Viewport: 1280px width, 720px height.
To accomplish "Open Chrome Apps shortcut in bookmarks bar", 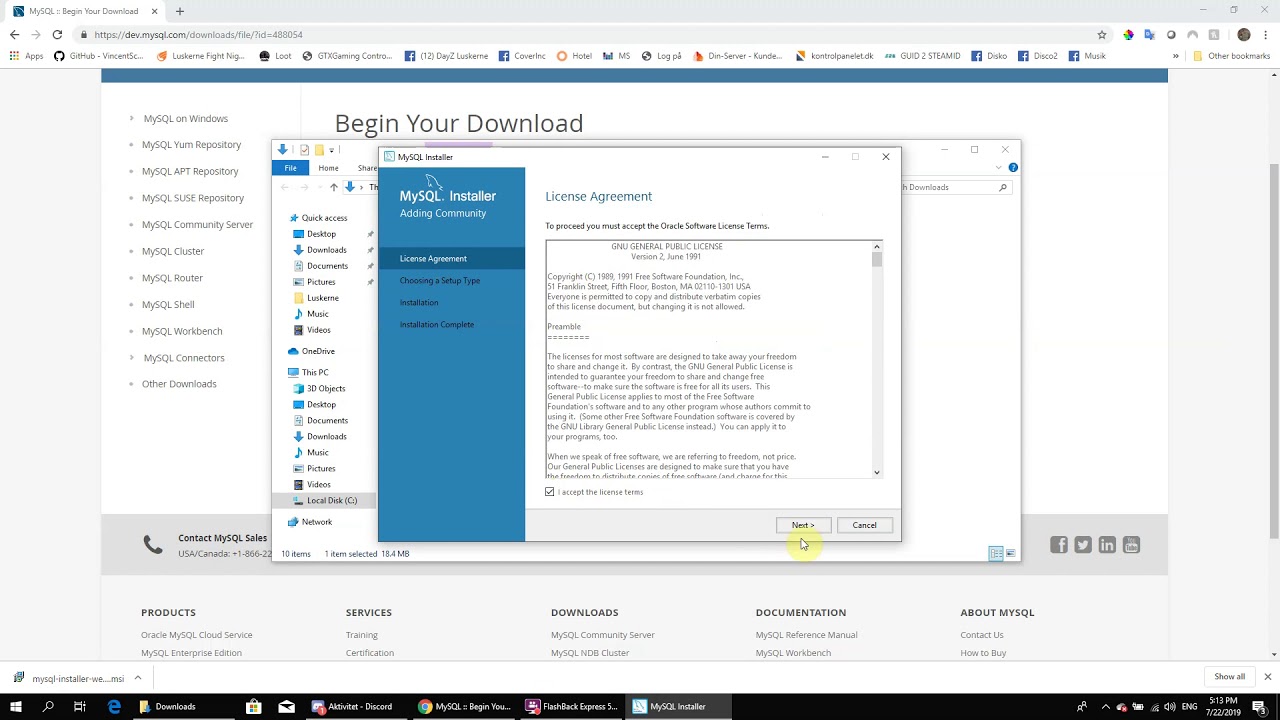I will (x=27, y=56).
